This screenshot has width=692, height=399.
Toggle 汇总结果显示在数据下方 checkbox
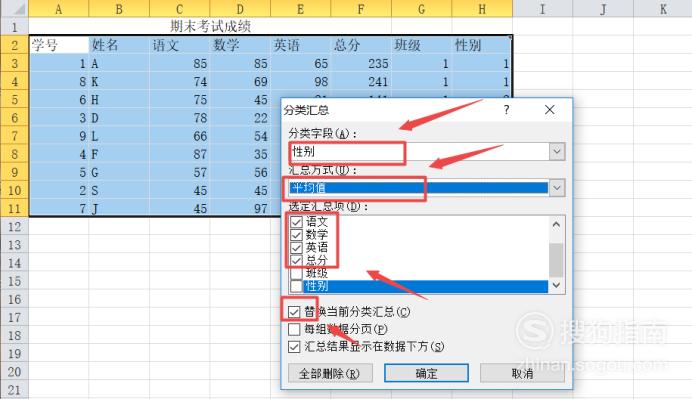pyautogui.click(x=294, y=347)
